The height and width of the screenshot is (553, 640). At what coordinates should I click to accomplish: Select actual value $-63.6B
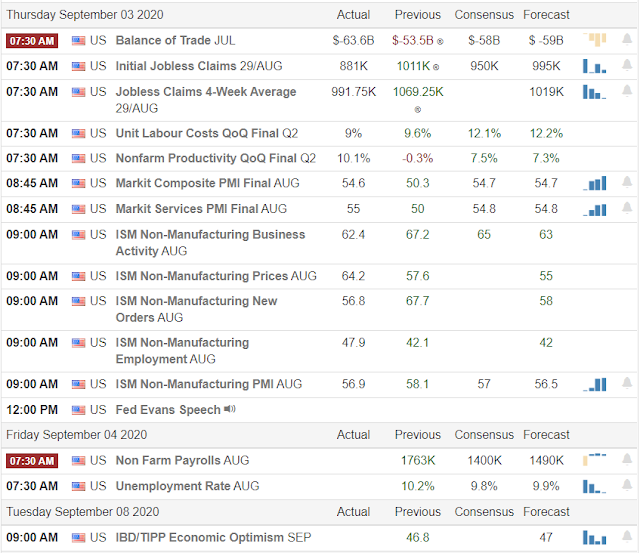[353, 40]
